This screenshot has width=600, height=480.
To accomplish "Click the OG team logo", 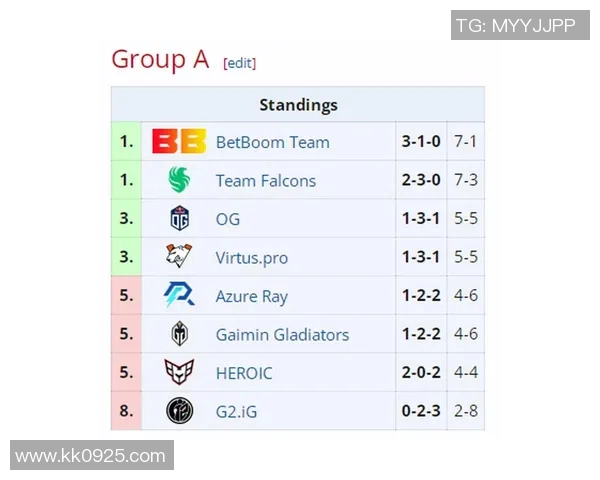I will (x=179, y=219).
